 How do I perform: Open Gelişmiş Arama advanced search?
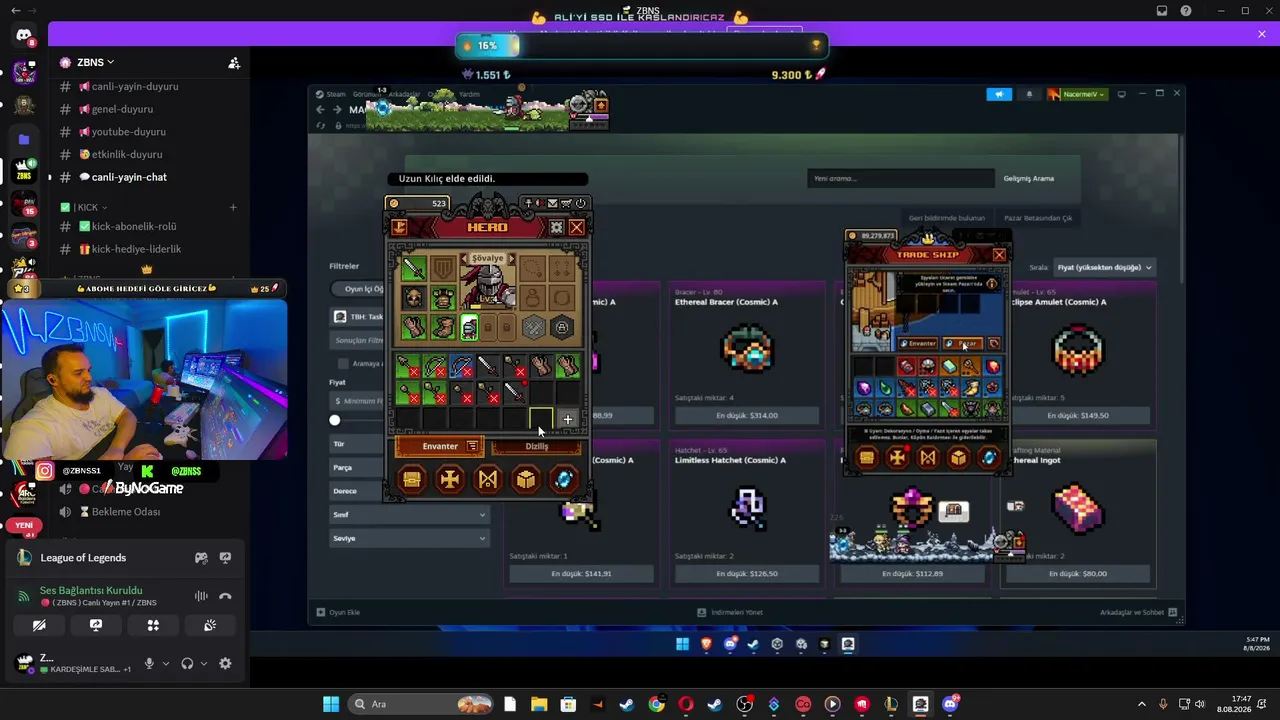tap(1029, 179)
